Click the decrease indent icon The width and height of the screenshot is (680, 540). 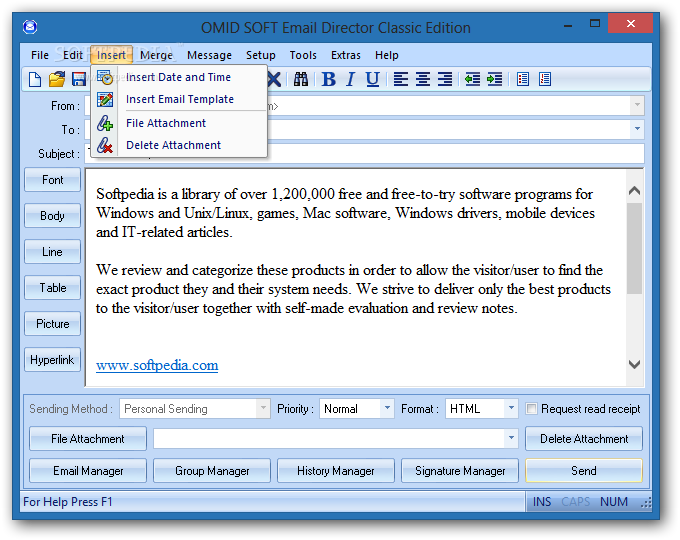tap(472, 79)
